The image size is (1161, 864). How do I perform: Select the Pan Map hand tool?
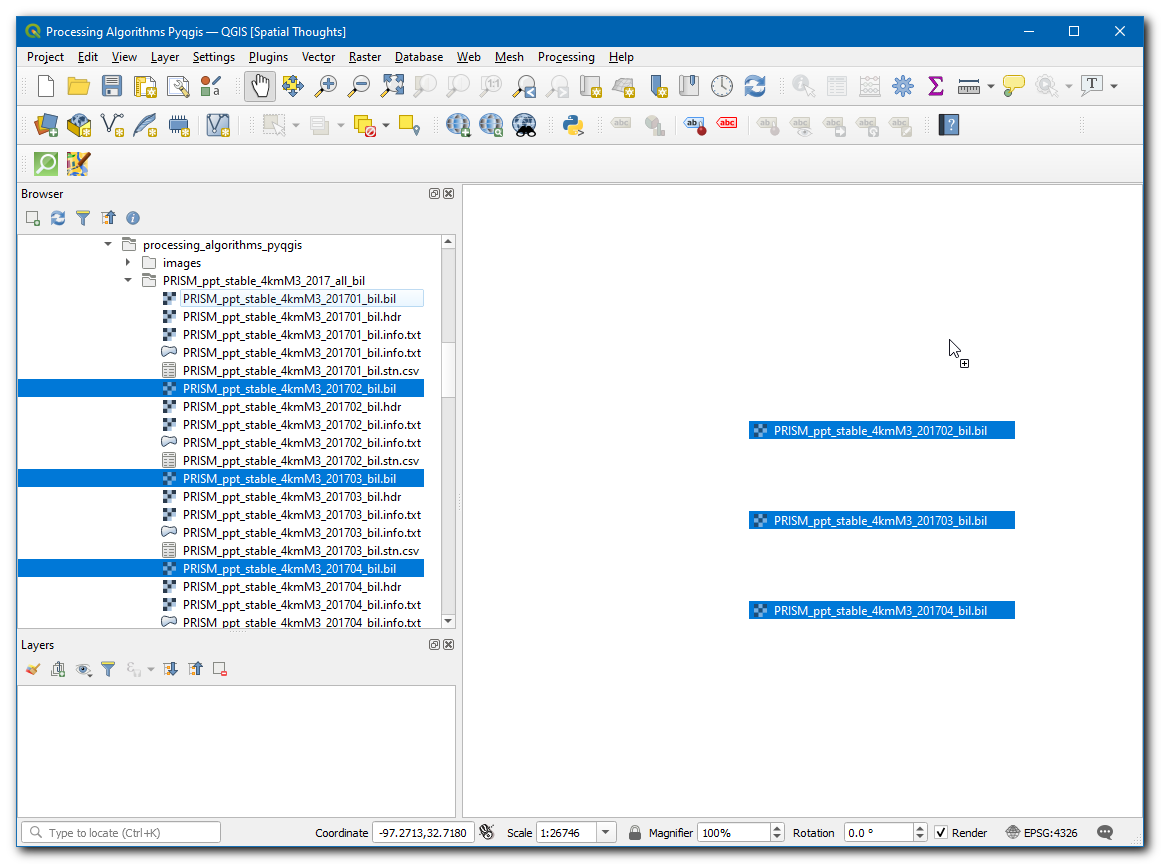[x=259, y=86]
